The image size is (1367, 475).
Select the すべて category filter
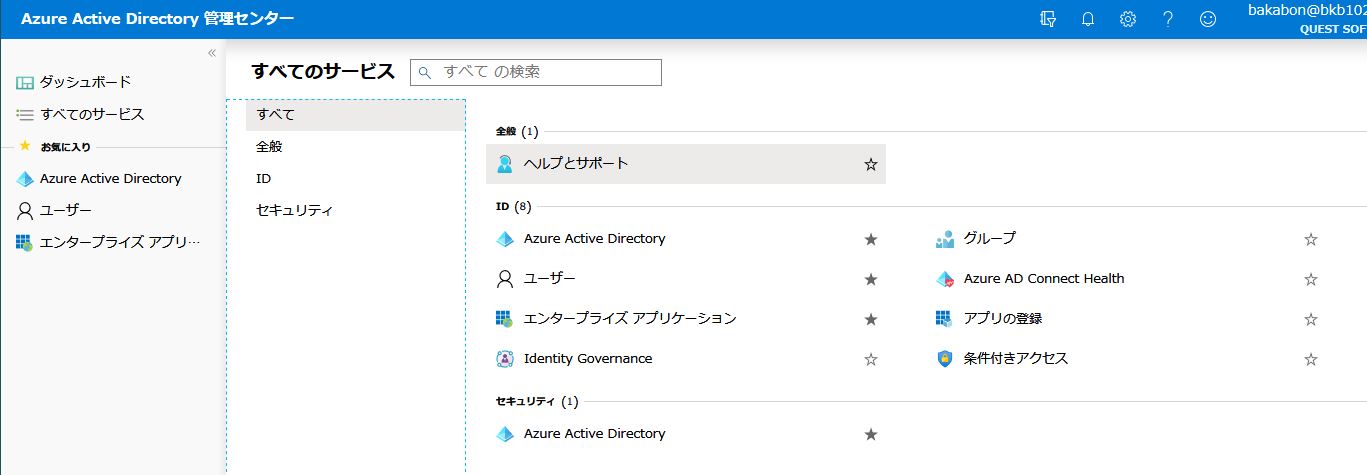coord(355,115)
